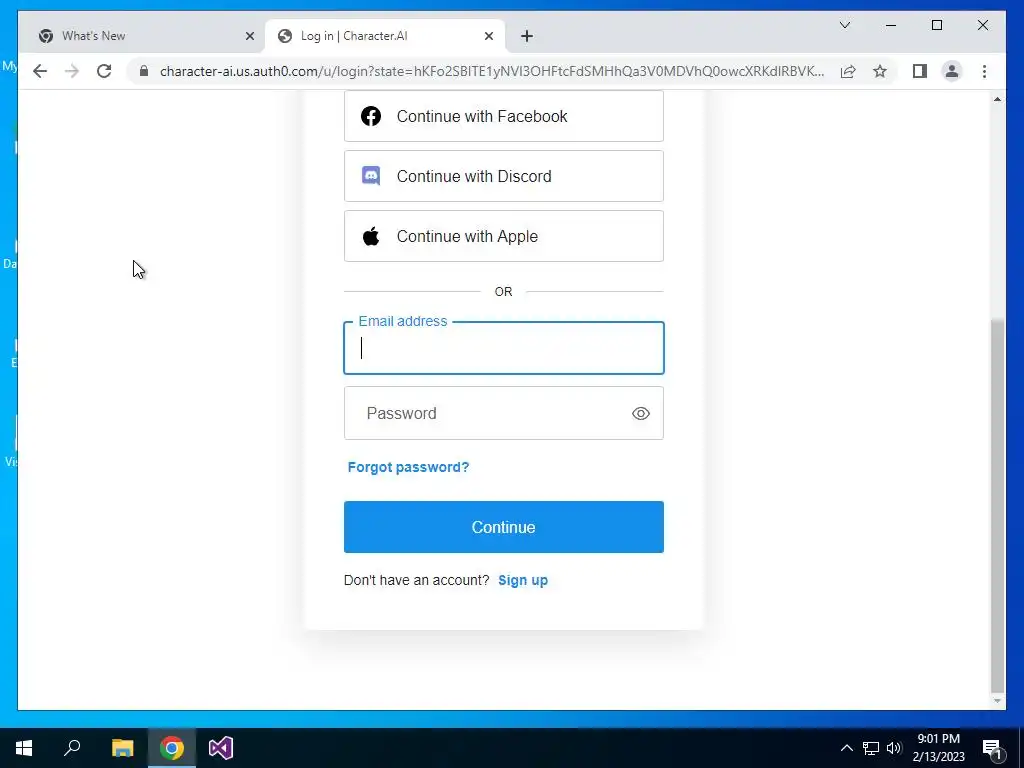Open Visual Studio from the taskbar
1024x768 pixels.
tap(221, 748)
